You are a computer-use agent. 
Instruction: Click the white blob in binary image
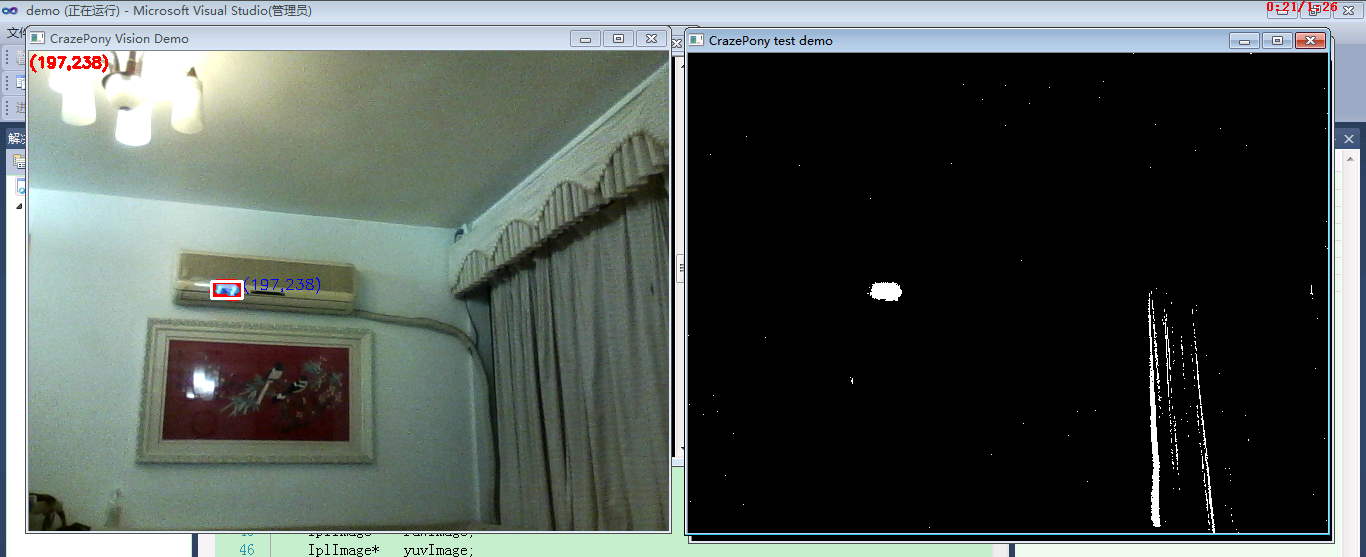coord(885,291)
